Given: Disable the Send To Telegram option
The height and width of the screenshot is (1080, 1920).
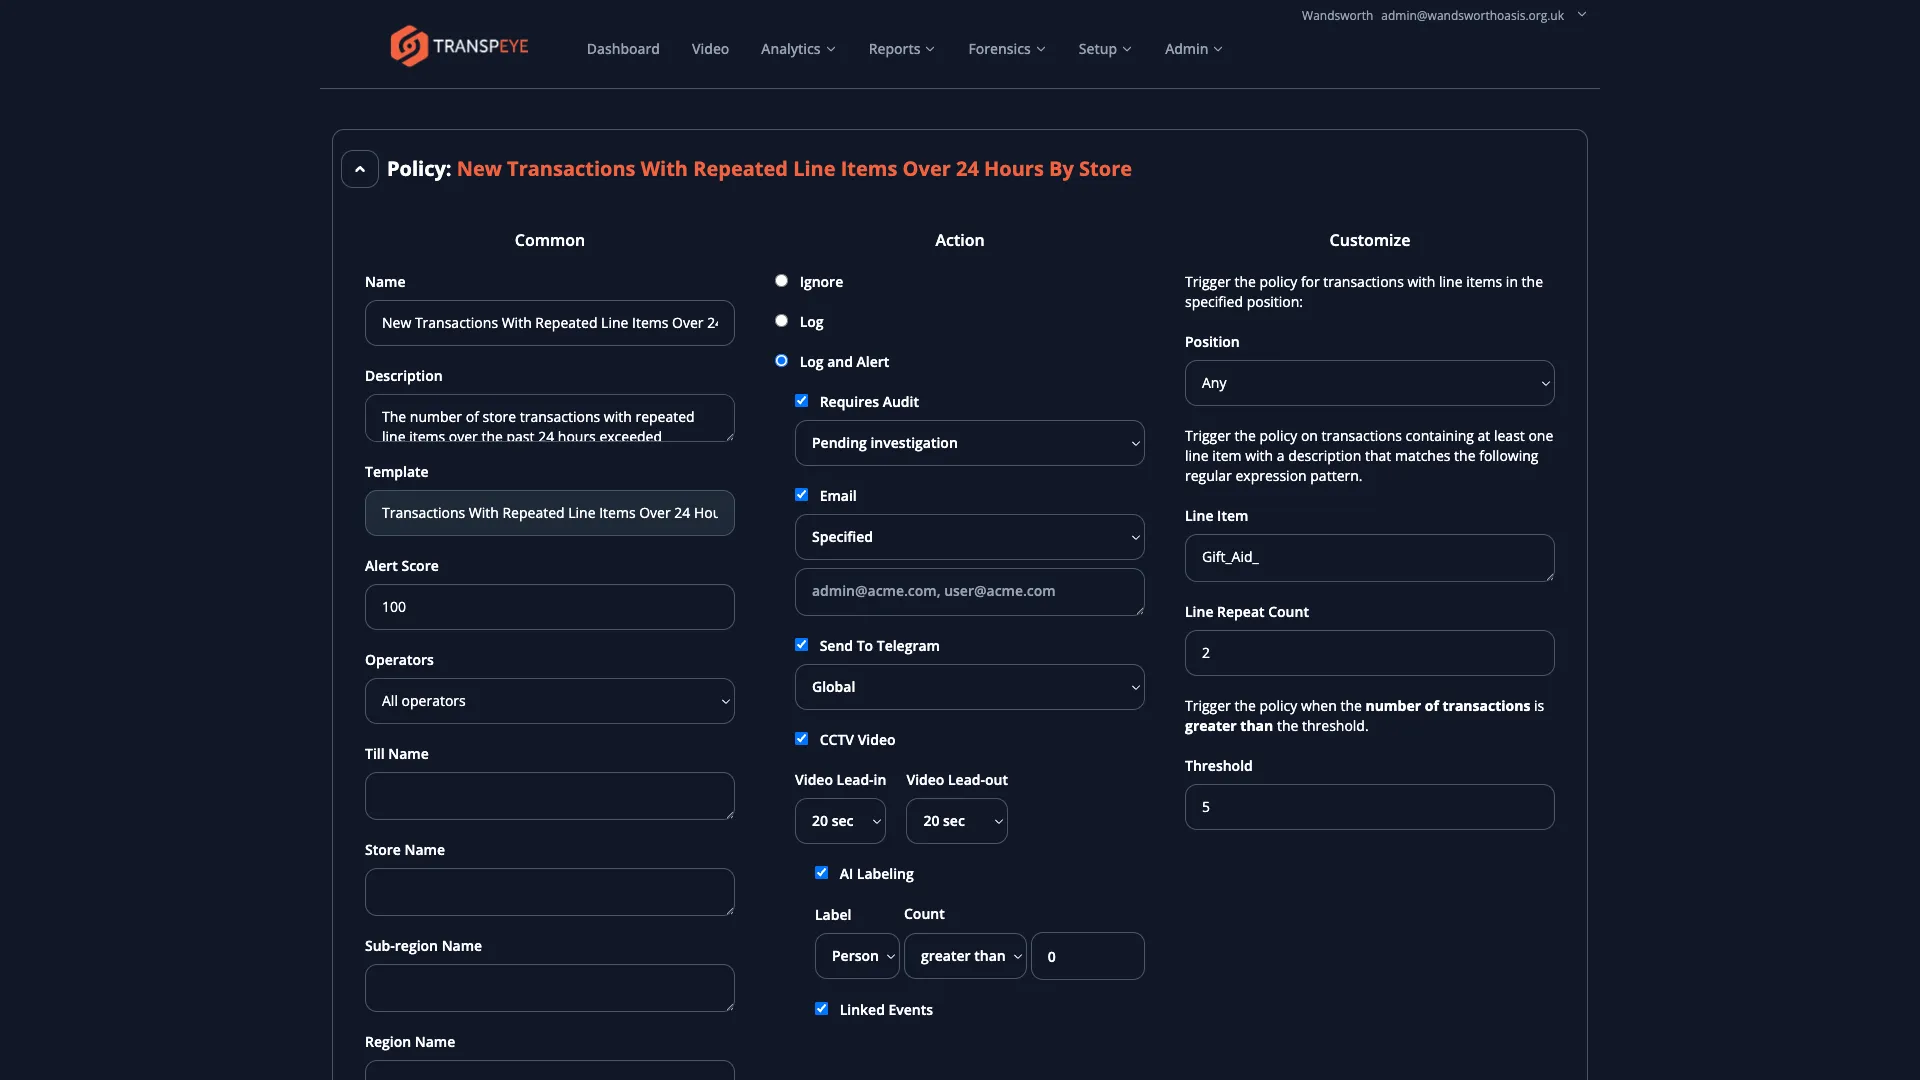Looking at the screenshot, I should tap(801, 644).
